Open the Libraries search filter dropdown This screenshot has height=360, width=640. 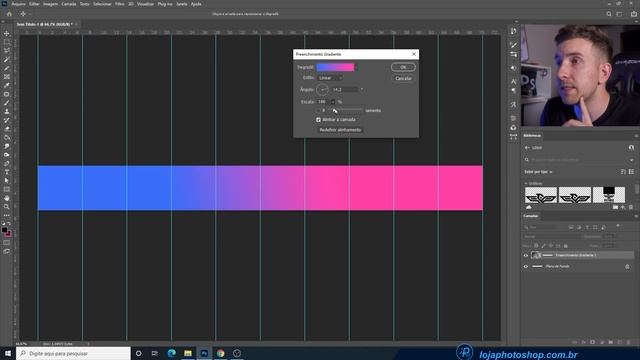631,160
